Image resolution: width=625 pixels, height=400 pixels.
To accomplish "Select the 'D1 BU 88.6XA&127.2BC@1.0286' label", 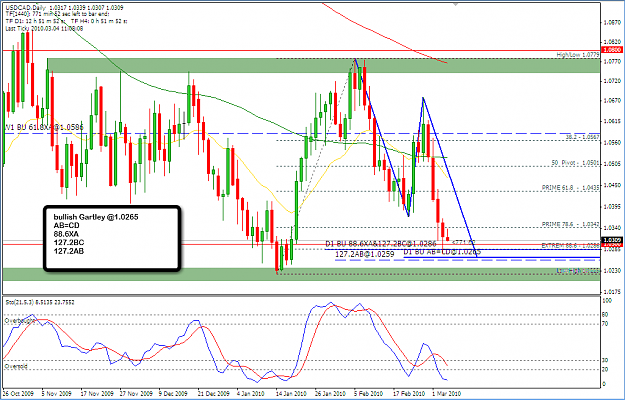I will coord(381,243).
